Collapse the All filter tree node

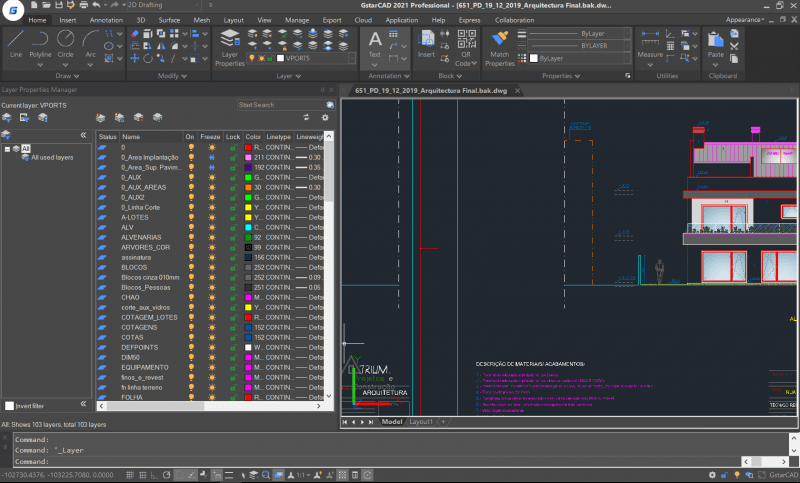coord(7,148)
